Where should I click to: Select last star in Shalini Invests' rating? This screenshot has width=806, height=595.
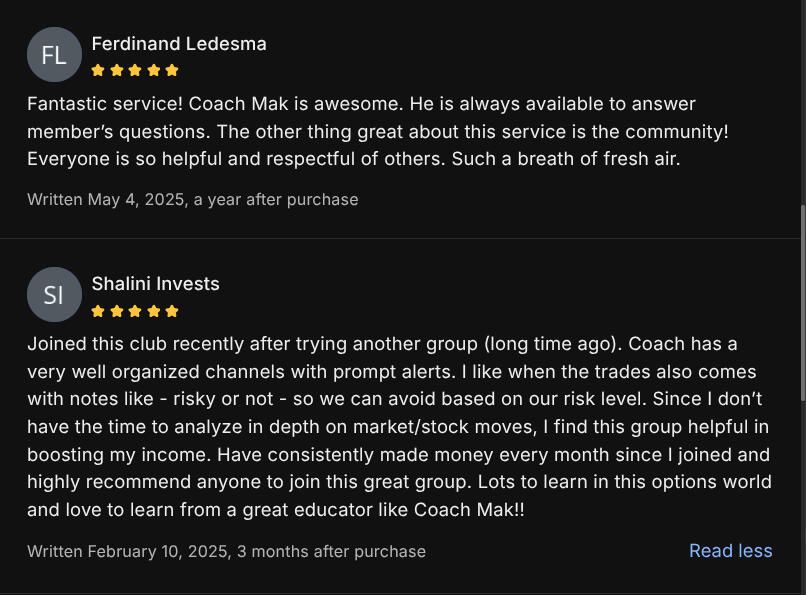(172, 311)
